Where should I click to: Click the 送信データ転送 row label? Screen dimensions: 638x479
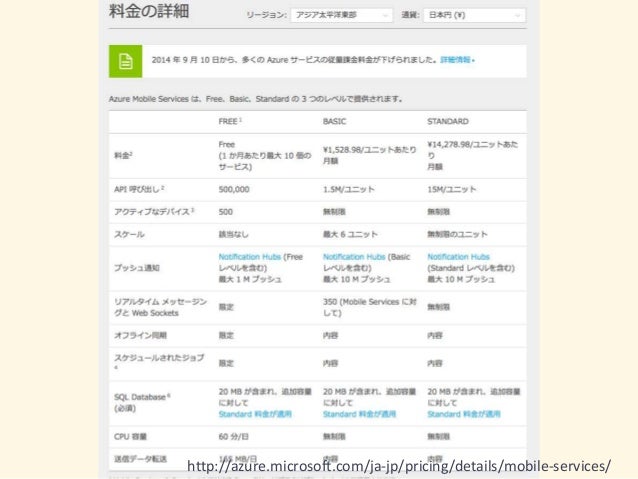pos(140,459)
